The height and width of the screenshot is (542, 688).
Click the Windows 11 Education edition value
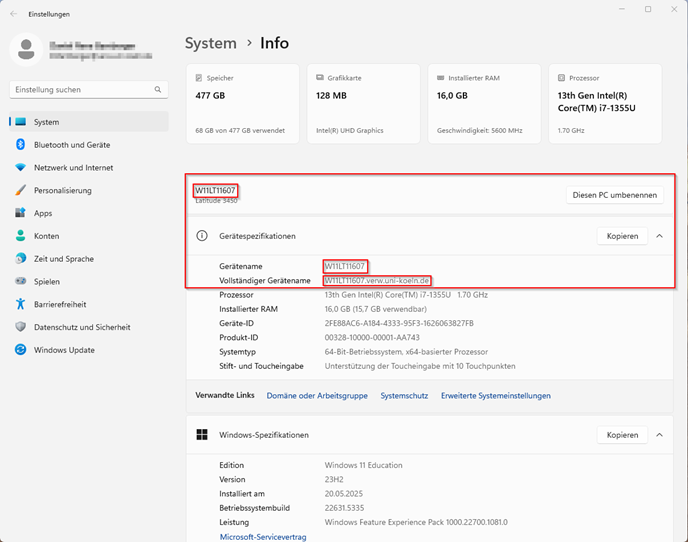[363, 465]
